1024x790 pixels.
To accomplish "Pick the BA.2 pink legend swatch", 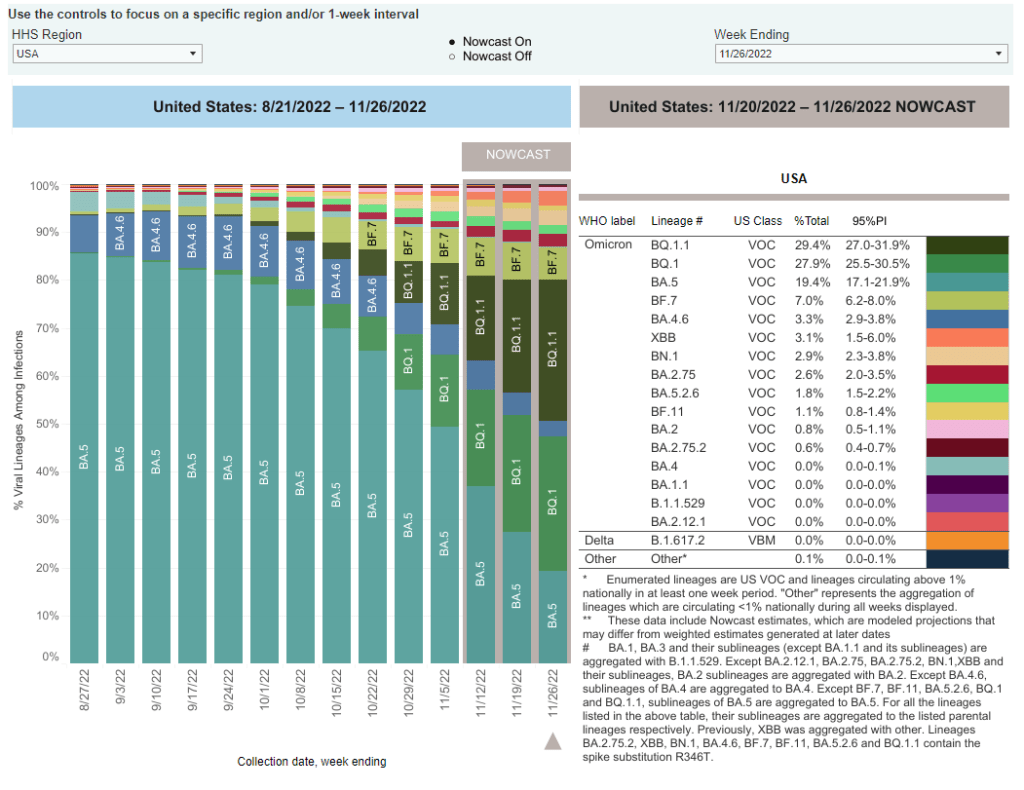I will (x=967, y=430).
